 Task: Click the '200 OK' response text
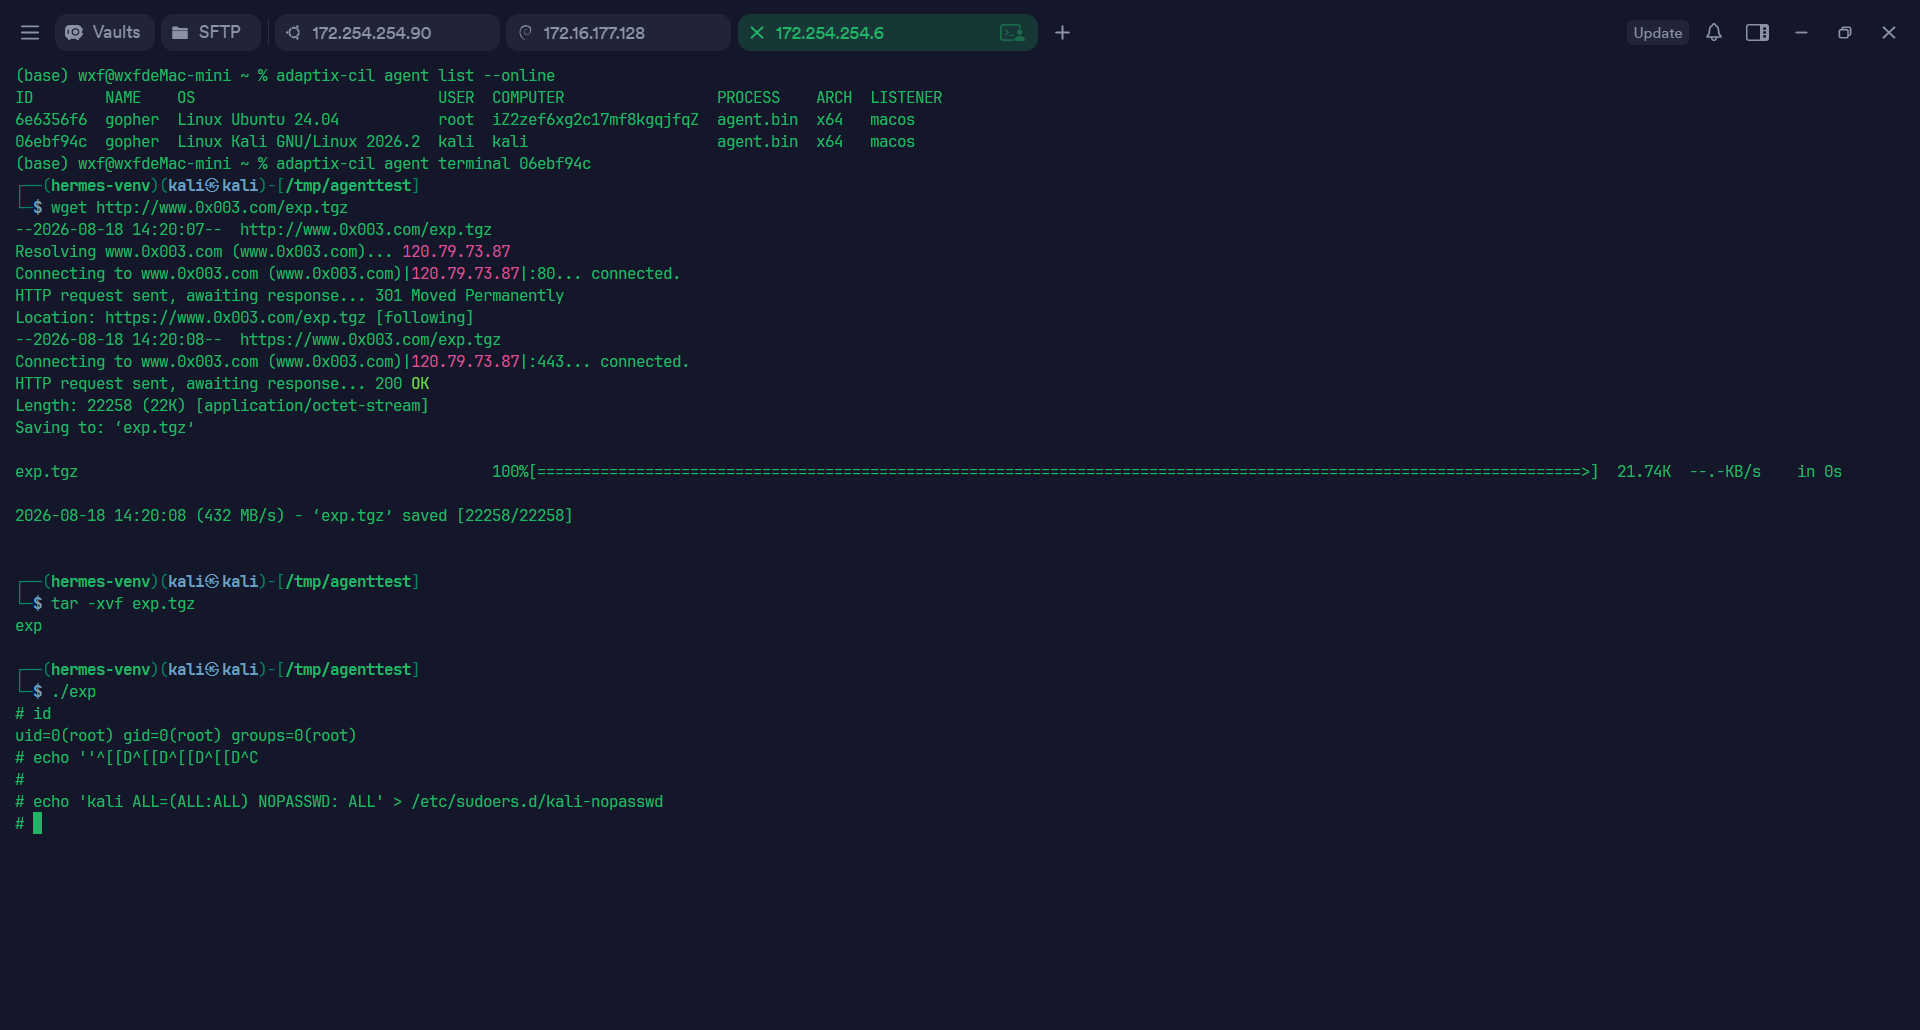[x=402, y=384]
